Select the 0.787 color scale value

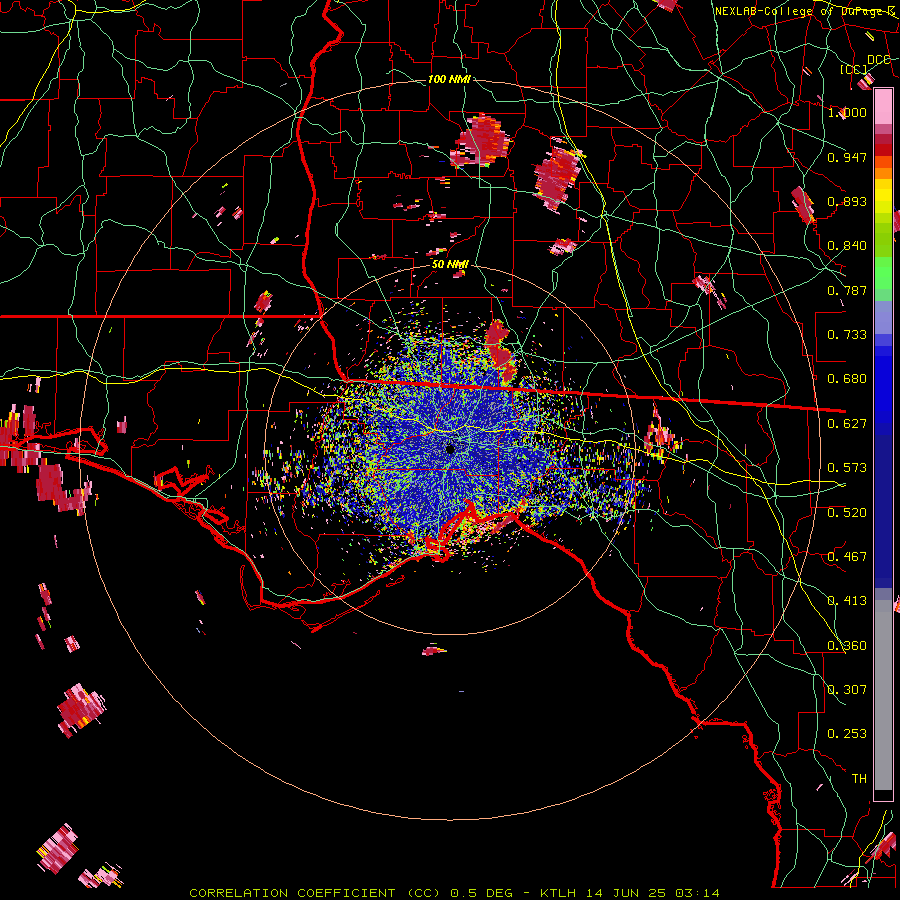tap(847, 290)
